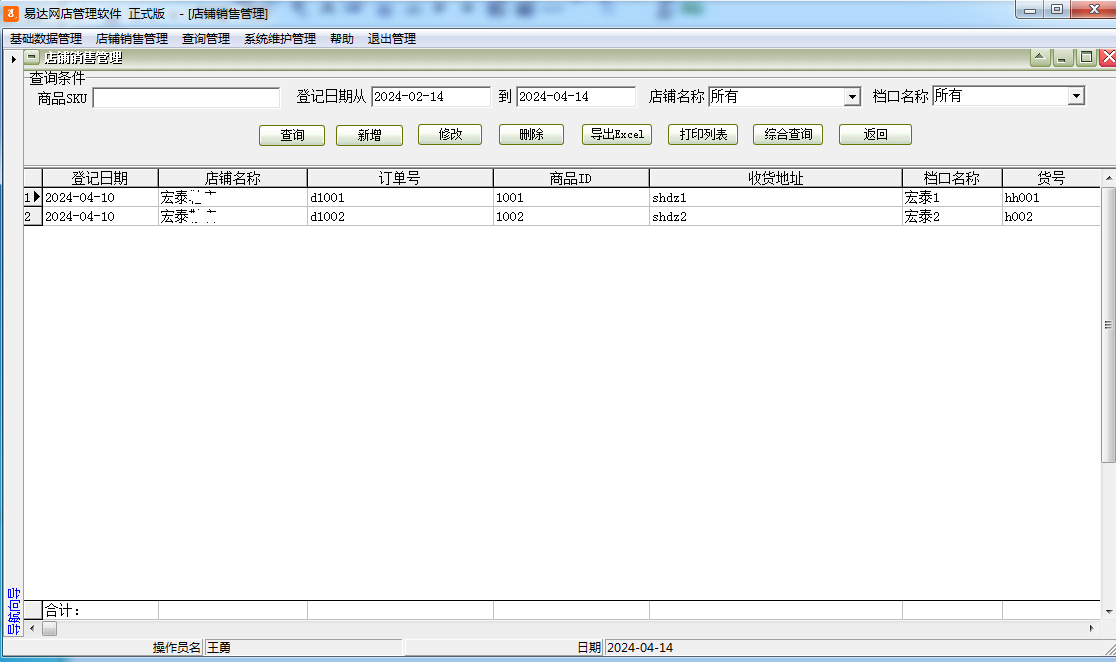Minimize the inner 店铺销售管理 window
1116x662 pixels.
point(1063,58)
